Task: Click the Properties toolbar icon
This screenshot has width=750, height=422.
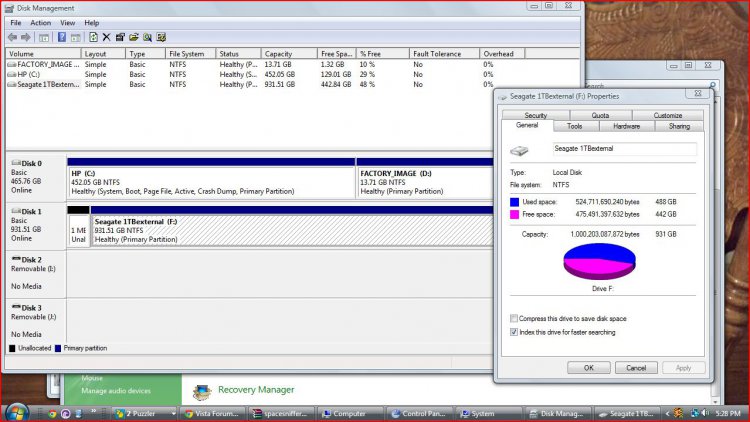Action: click(120, 37)
